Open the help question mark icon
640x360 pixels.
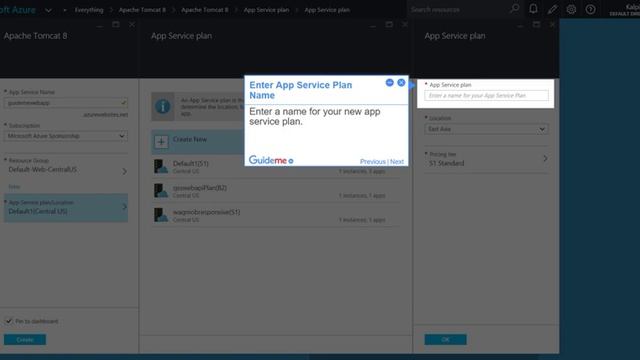[x=590, y=9]
